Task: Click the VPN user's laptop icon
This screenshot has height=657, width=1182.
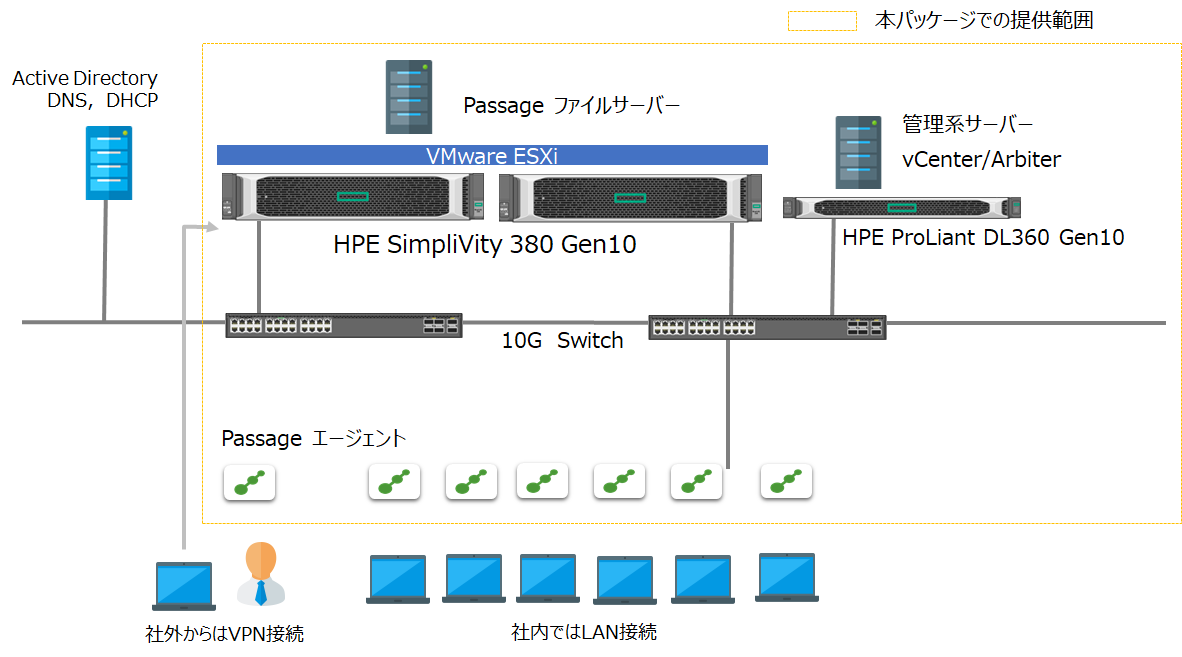Action: 184,586
